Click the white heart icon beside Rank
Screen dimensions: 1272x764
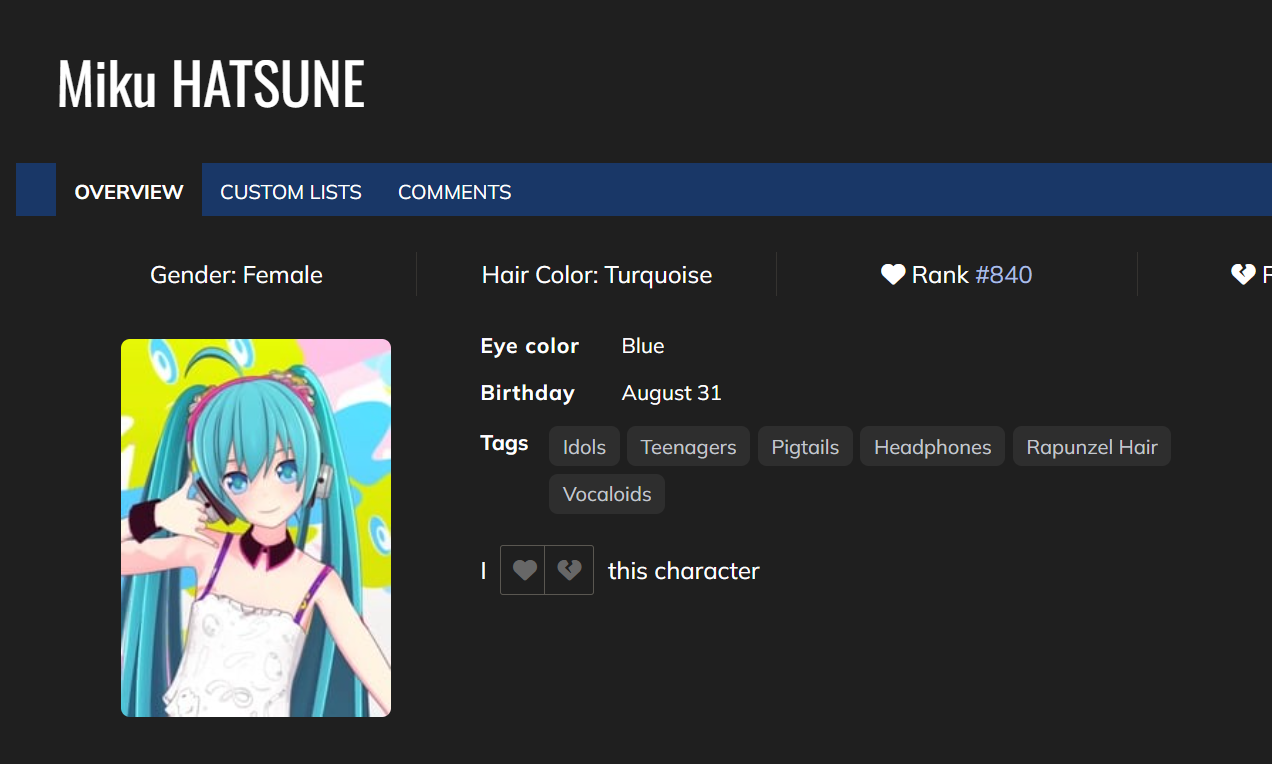click(893, 274)
